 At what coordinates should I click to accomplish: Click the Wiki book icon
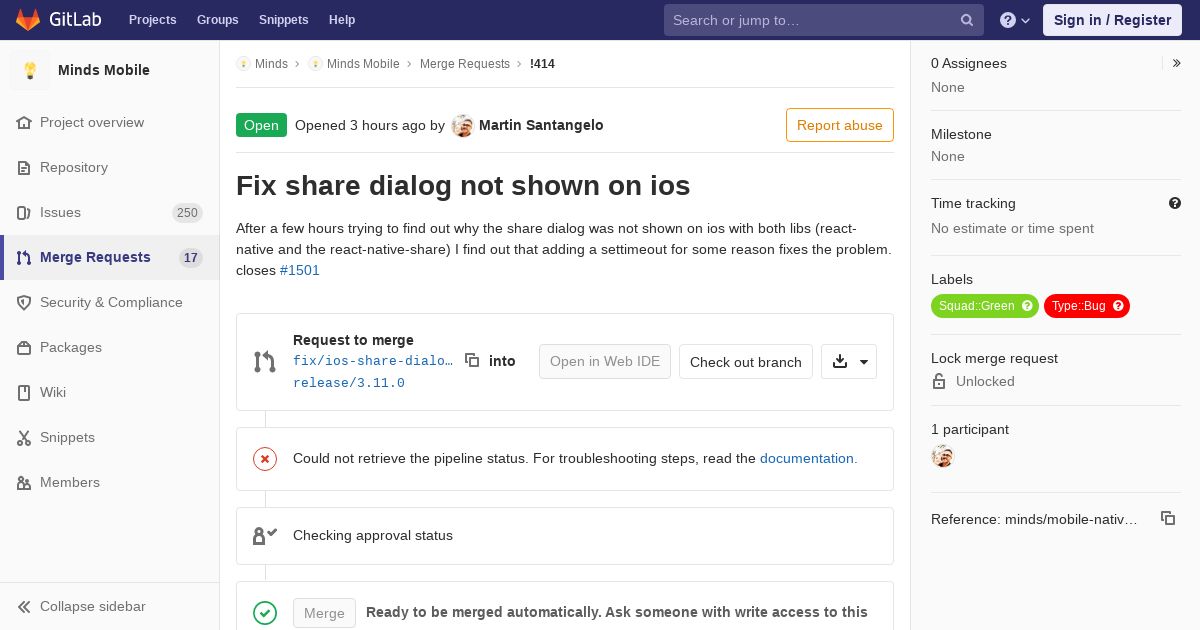24,392
